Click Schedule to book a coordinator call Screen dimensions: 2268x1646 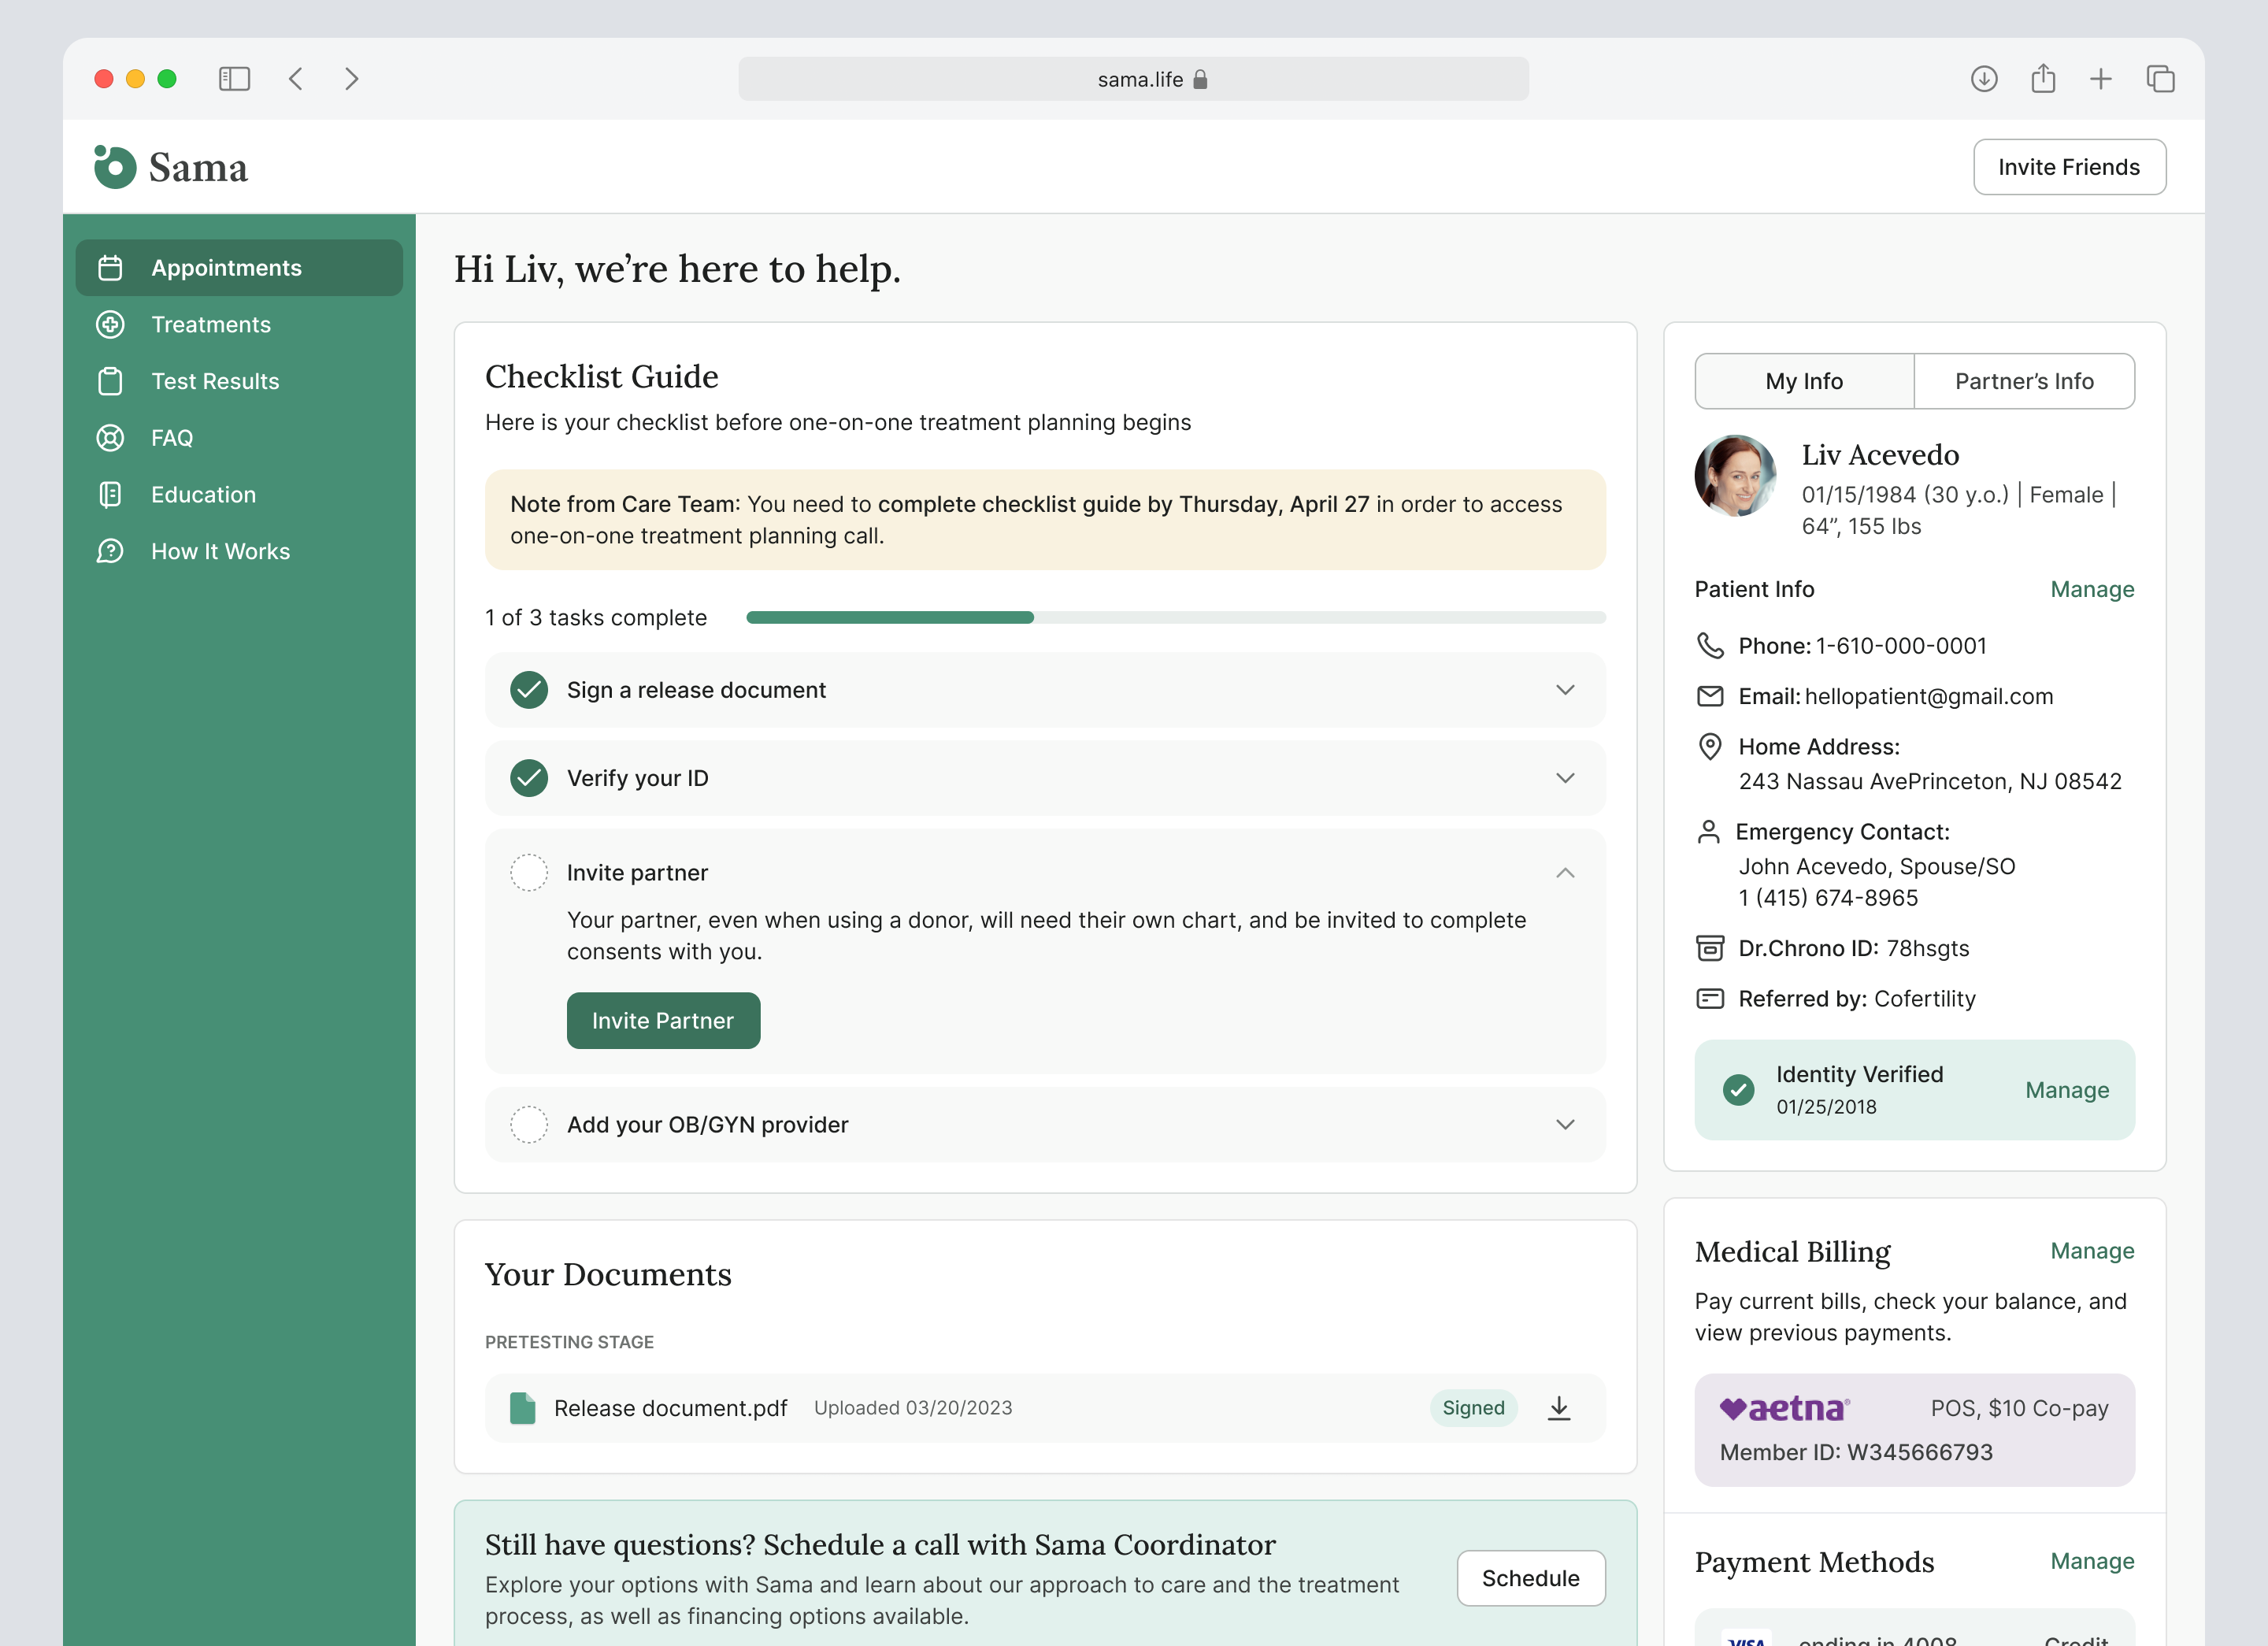(1530, 1578)
